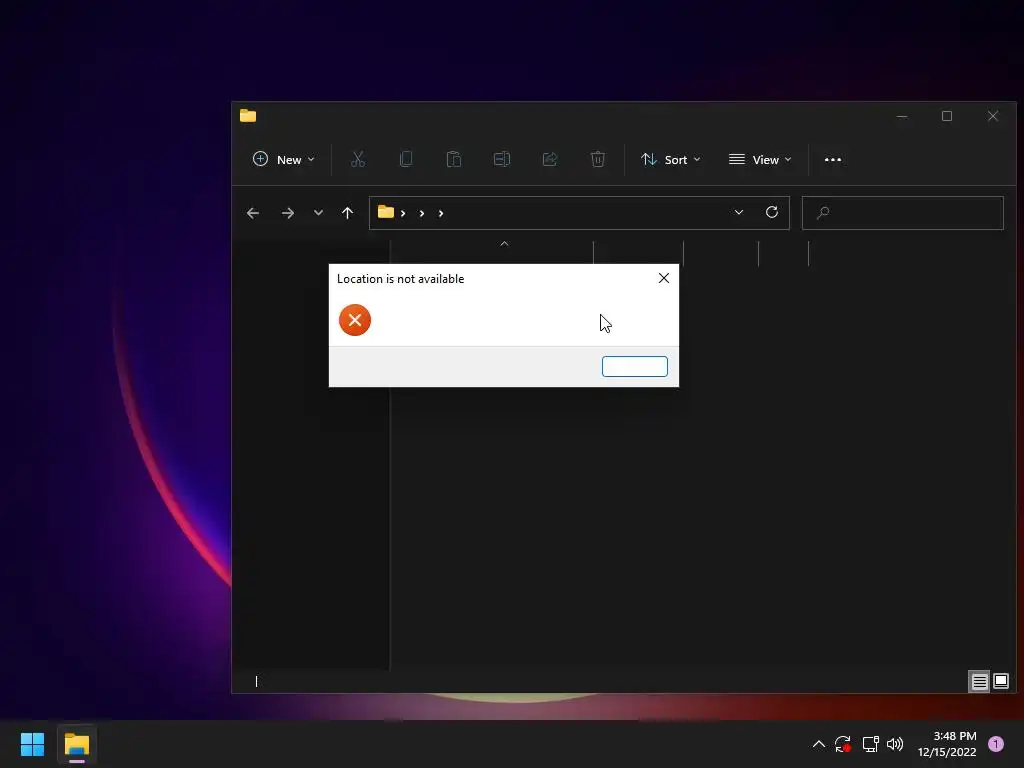Viewport: 1024px width, 768px height.
Task: Close the Location is not available dialog
Action: 664,278
